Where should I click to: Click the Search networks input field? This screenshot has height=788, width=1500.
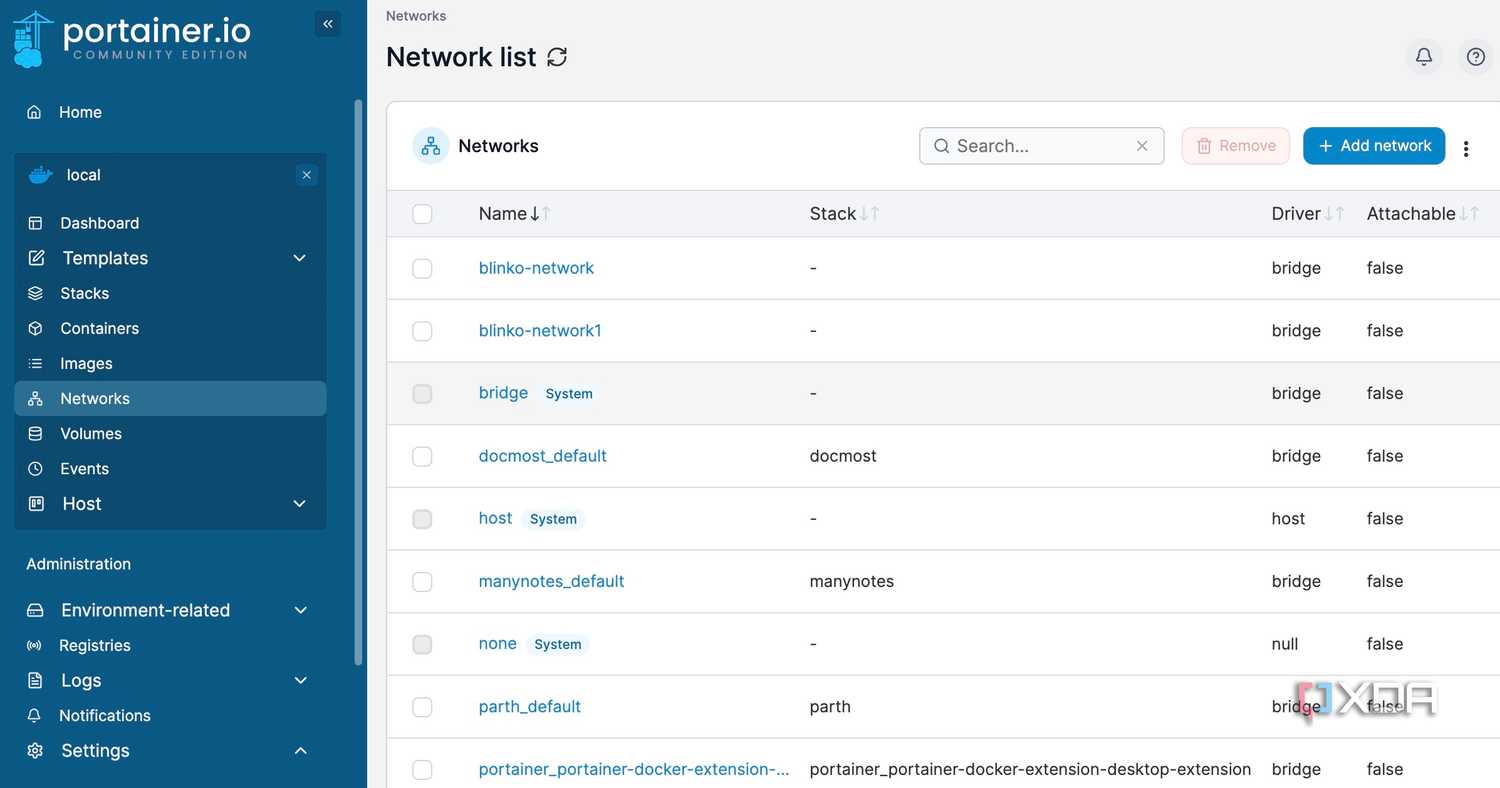(1041, 146)
